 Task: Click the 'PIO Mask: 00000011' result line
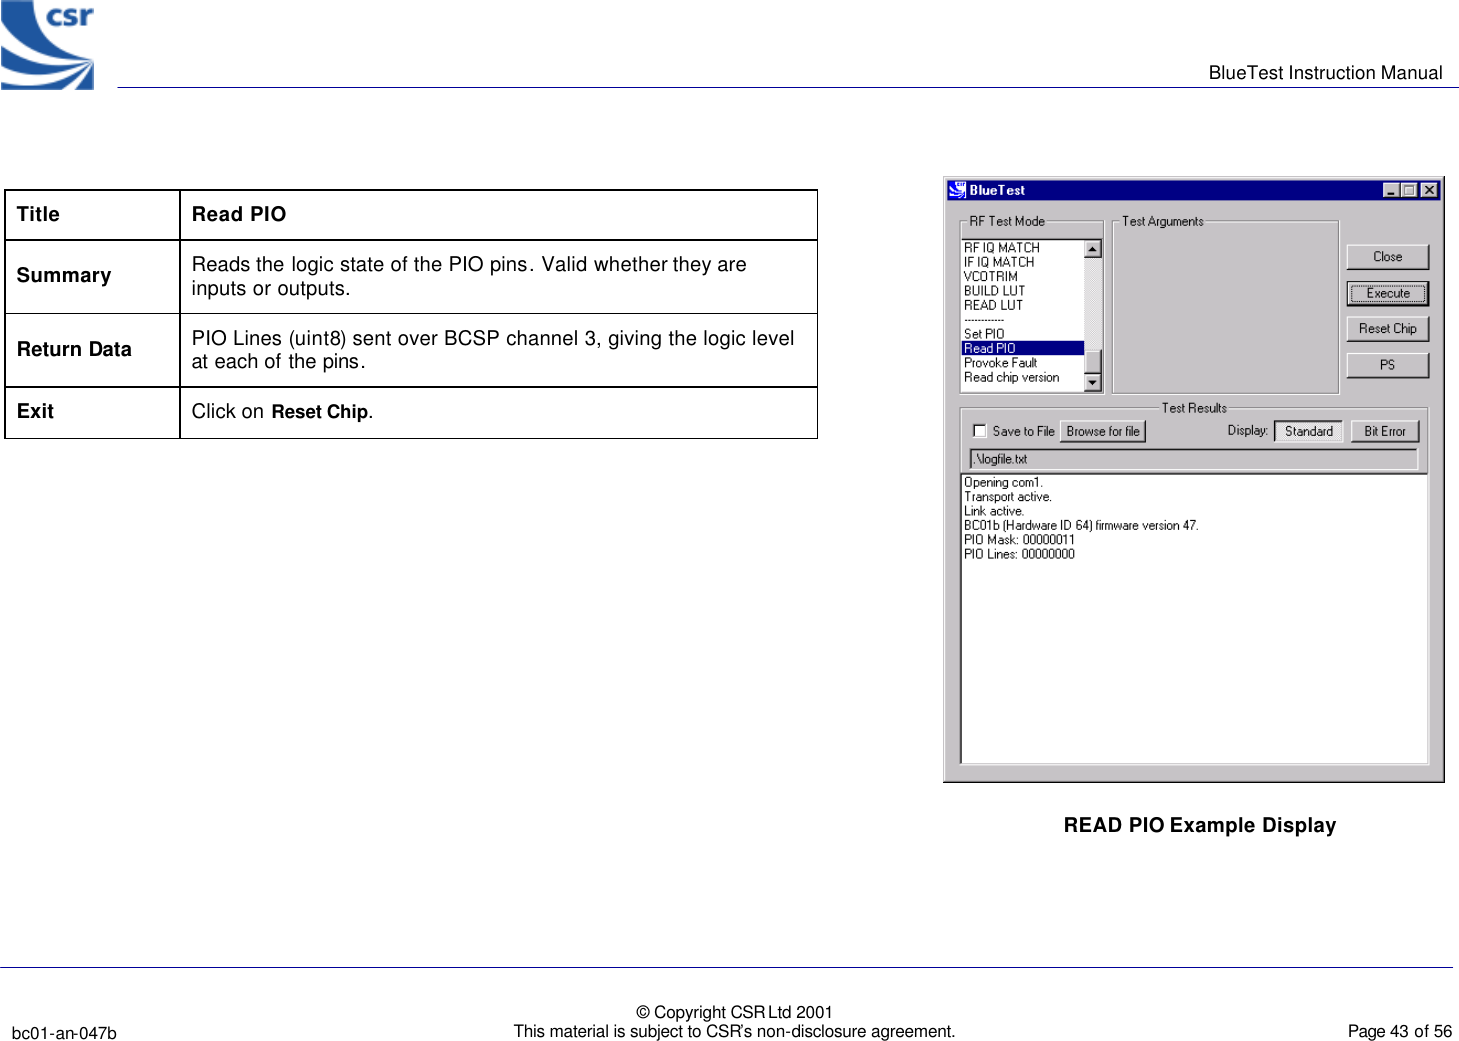point(1019,540)
